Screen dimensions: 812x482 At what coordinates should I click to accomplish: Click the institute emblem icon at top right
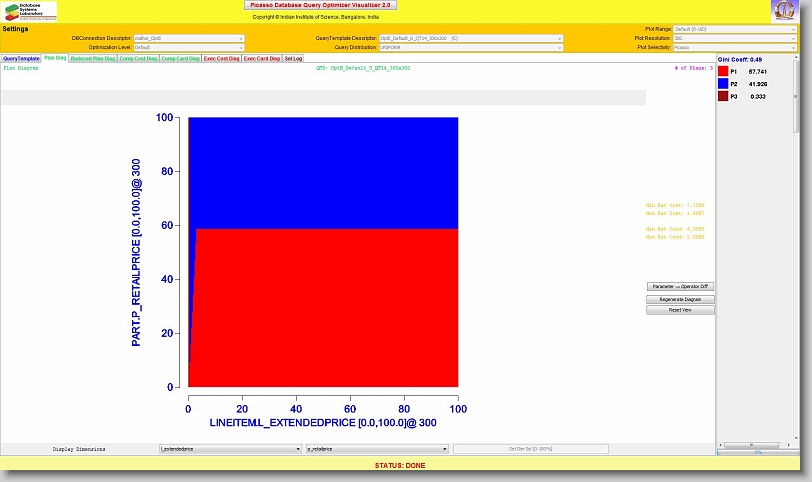(x=783, y=11)
